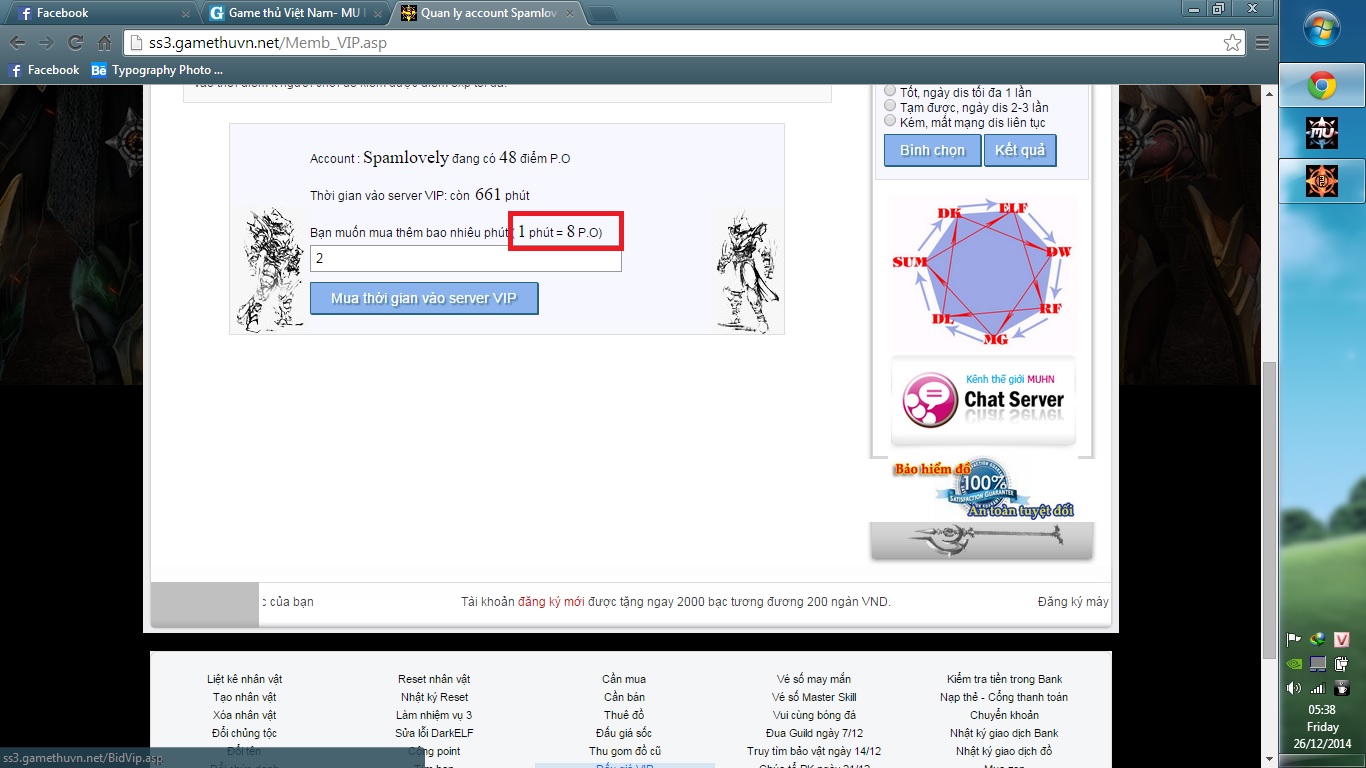The height and width of the screenshot is (768, 1366).
Task: Open the Thu gom đồ cũ link
Action: (x=624, y=751)
